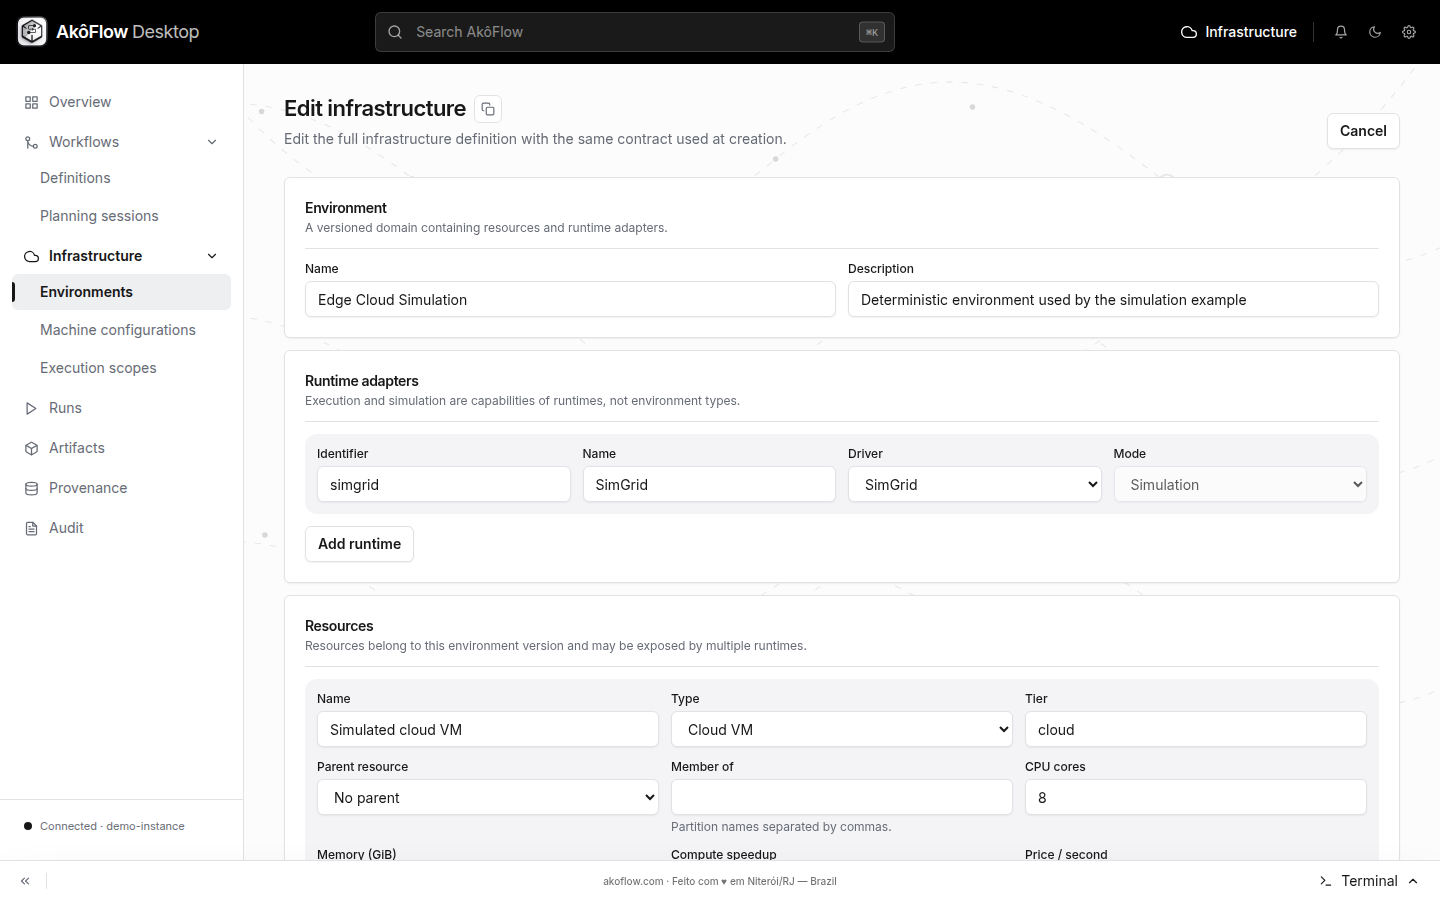Click the Overview grid icon
This screenshot has width=1440, height=900.
click(x=31, y=102)
